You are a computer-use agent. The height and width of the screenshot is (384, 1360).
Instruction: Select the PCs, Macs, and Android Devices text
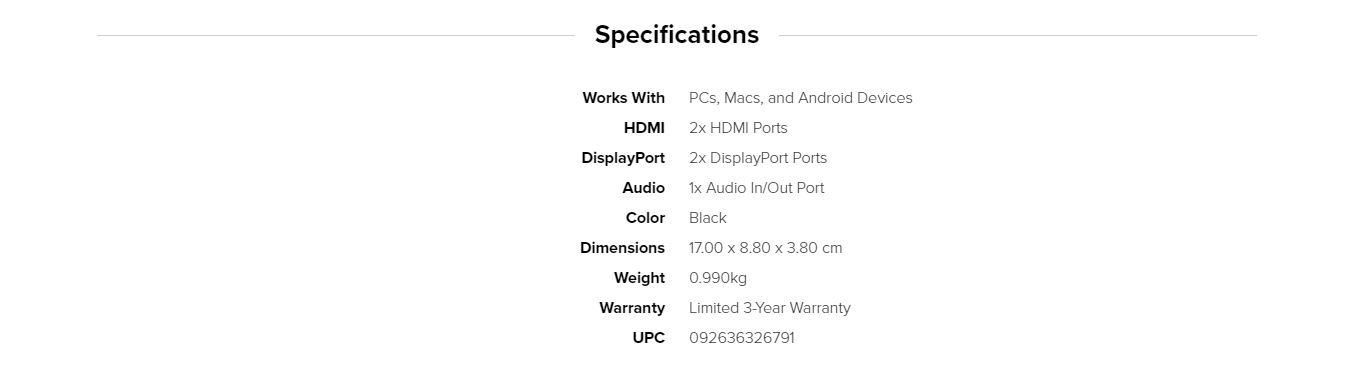coord(800,98)
